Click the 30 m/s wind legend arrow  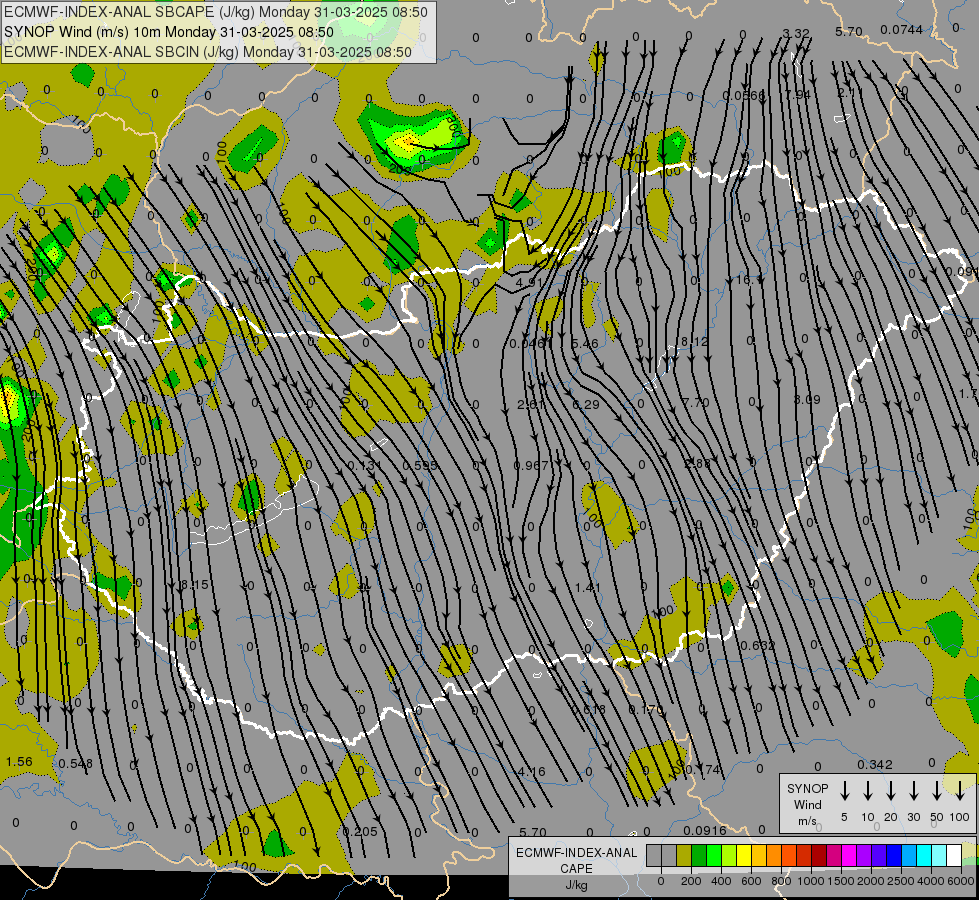[x=913, y=790]
